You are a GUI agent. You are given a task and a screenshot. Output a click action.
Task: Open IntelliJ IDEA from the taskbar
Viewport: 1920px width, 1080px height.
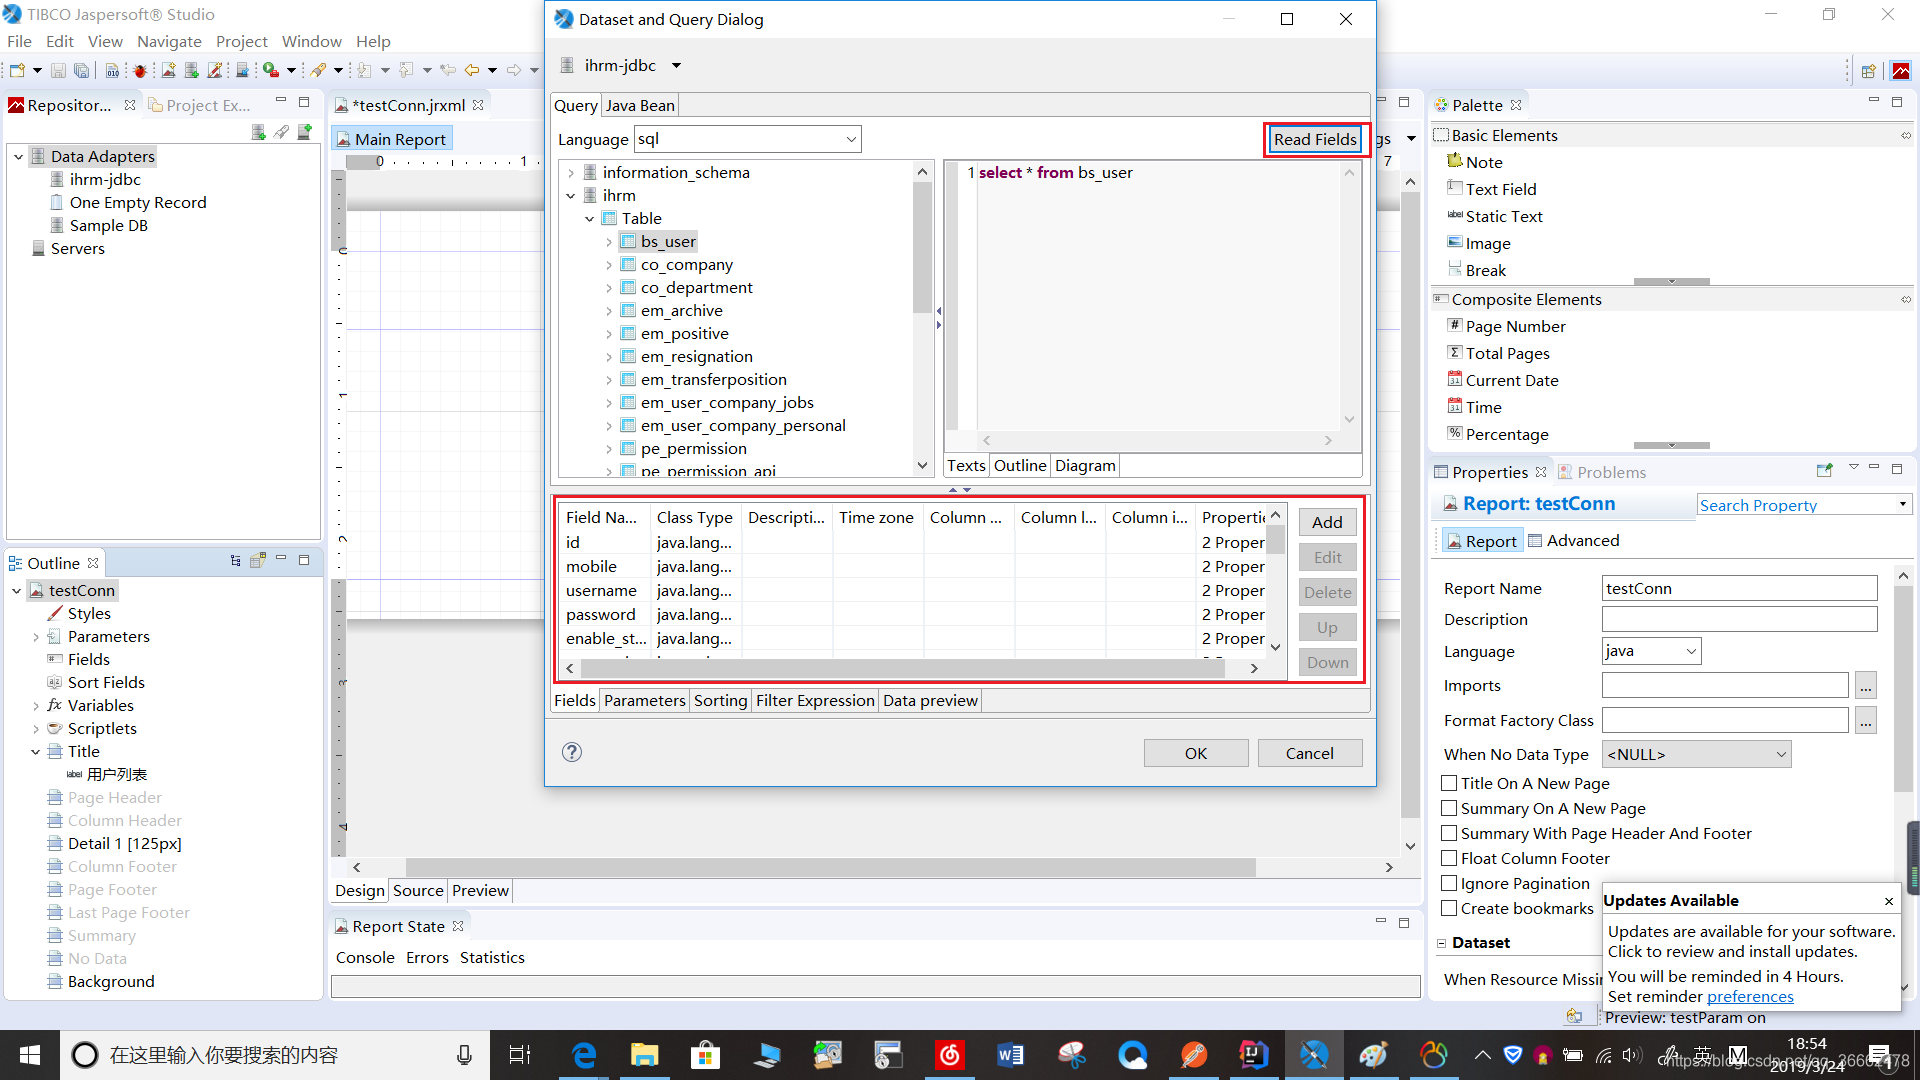[x=1253, y=1055]
